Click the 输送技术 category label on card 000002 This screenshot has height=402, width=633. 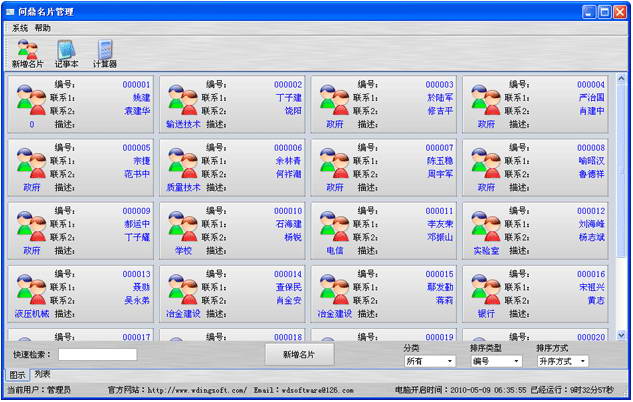(183, 124)
